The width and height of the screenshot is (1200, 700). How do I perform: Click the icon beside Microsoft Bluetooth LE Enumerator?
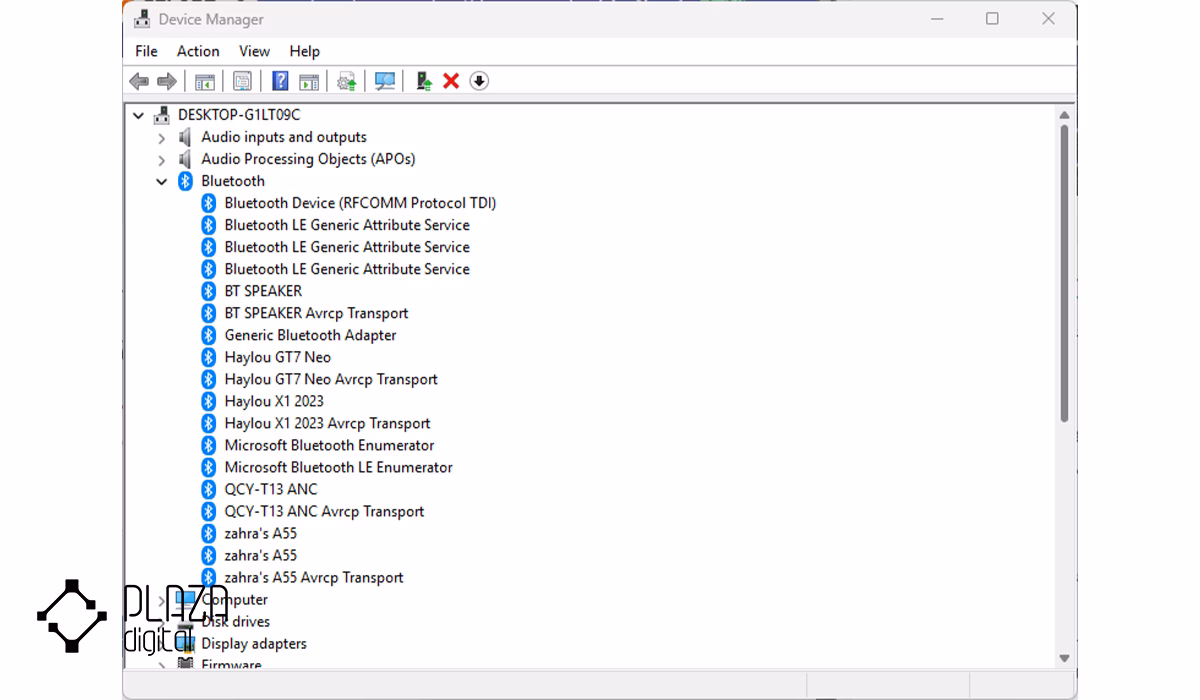tap(209, 467)
